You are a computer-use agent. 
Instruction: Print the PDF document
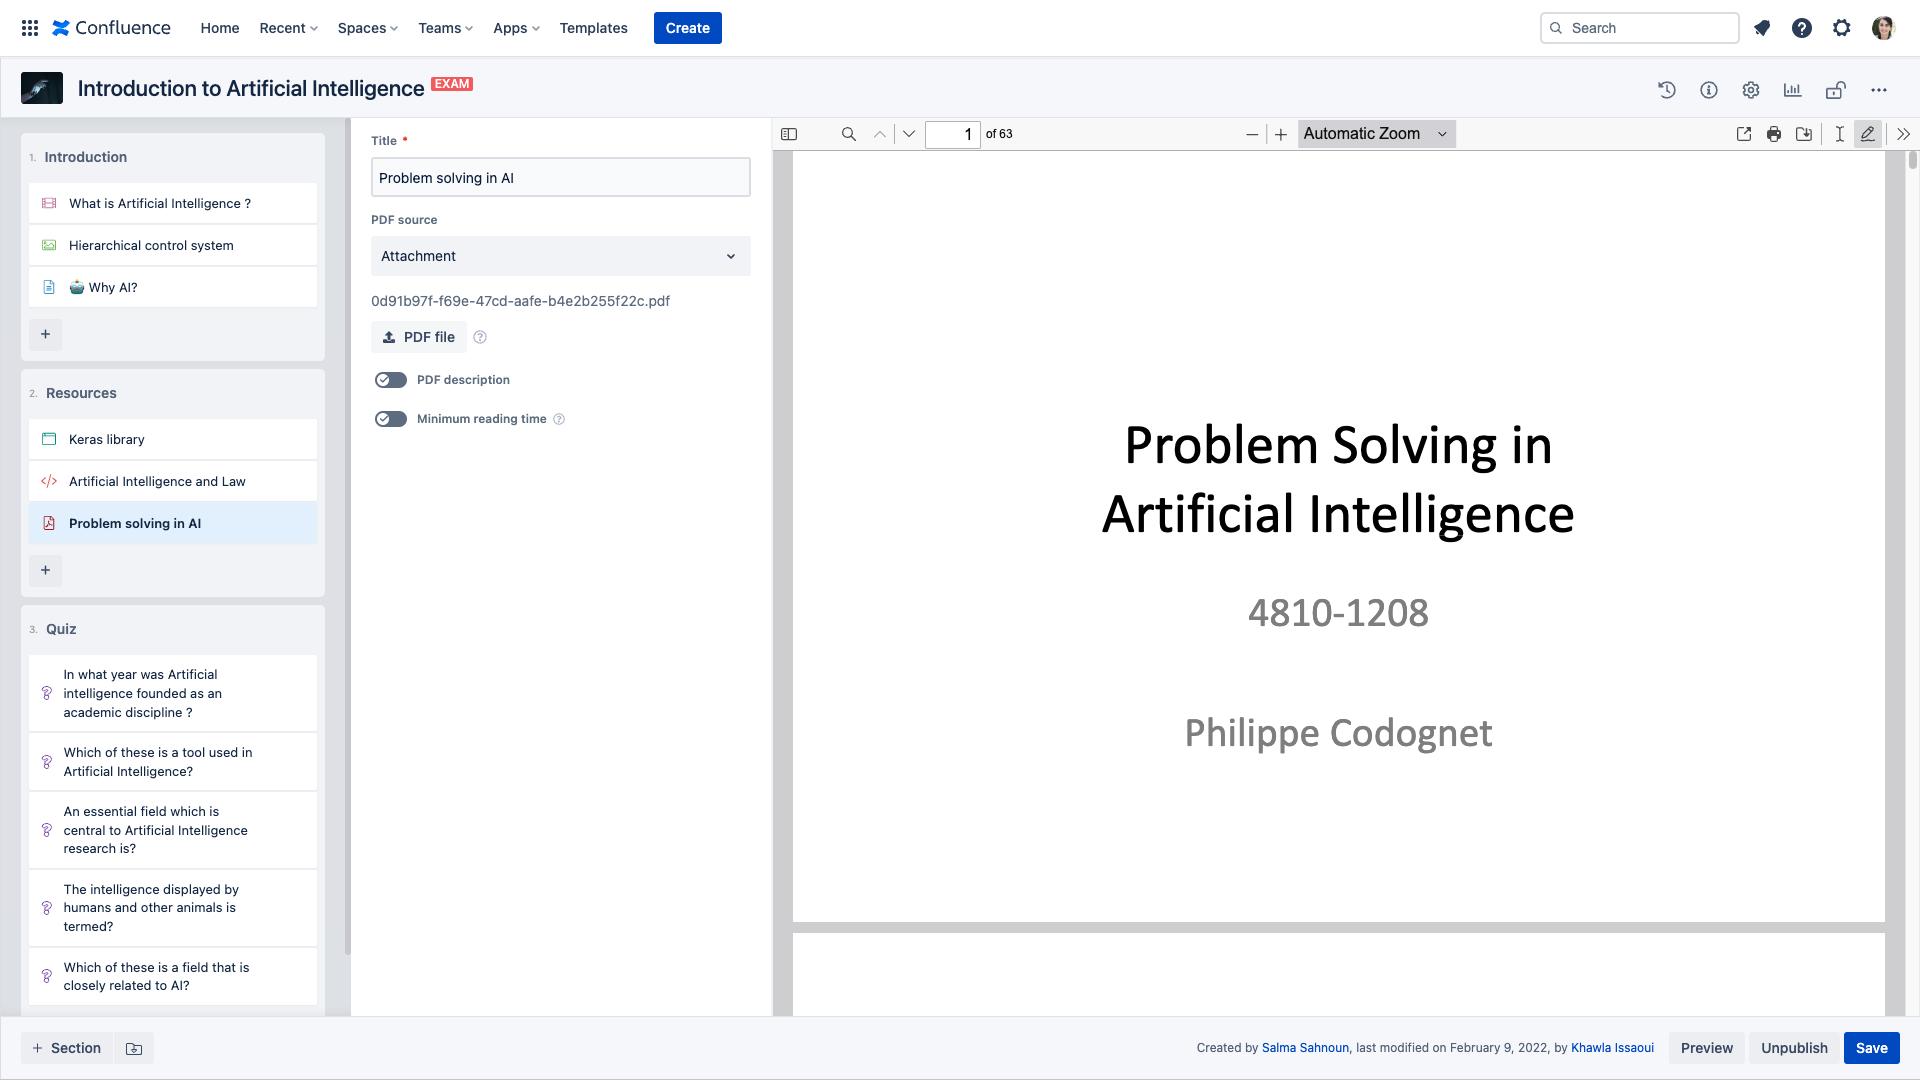click(x=1774, y=134)
